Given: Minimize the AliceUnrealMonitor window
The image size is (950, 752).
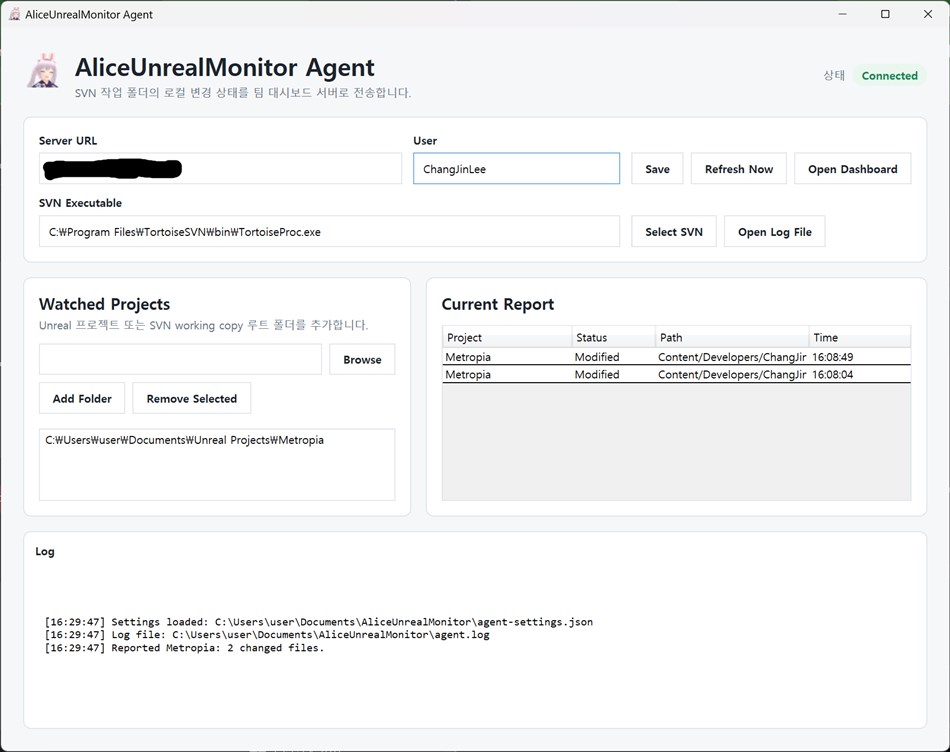Looking at the screenshot, I should click(x=842, y=14).
